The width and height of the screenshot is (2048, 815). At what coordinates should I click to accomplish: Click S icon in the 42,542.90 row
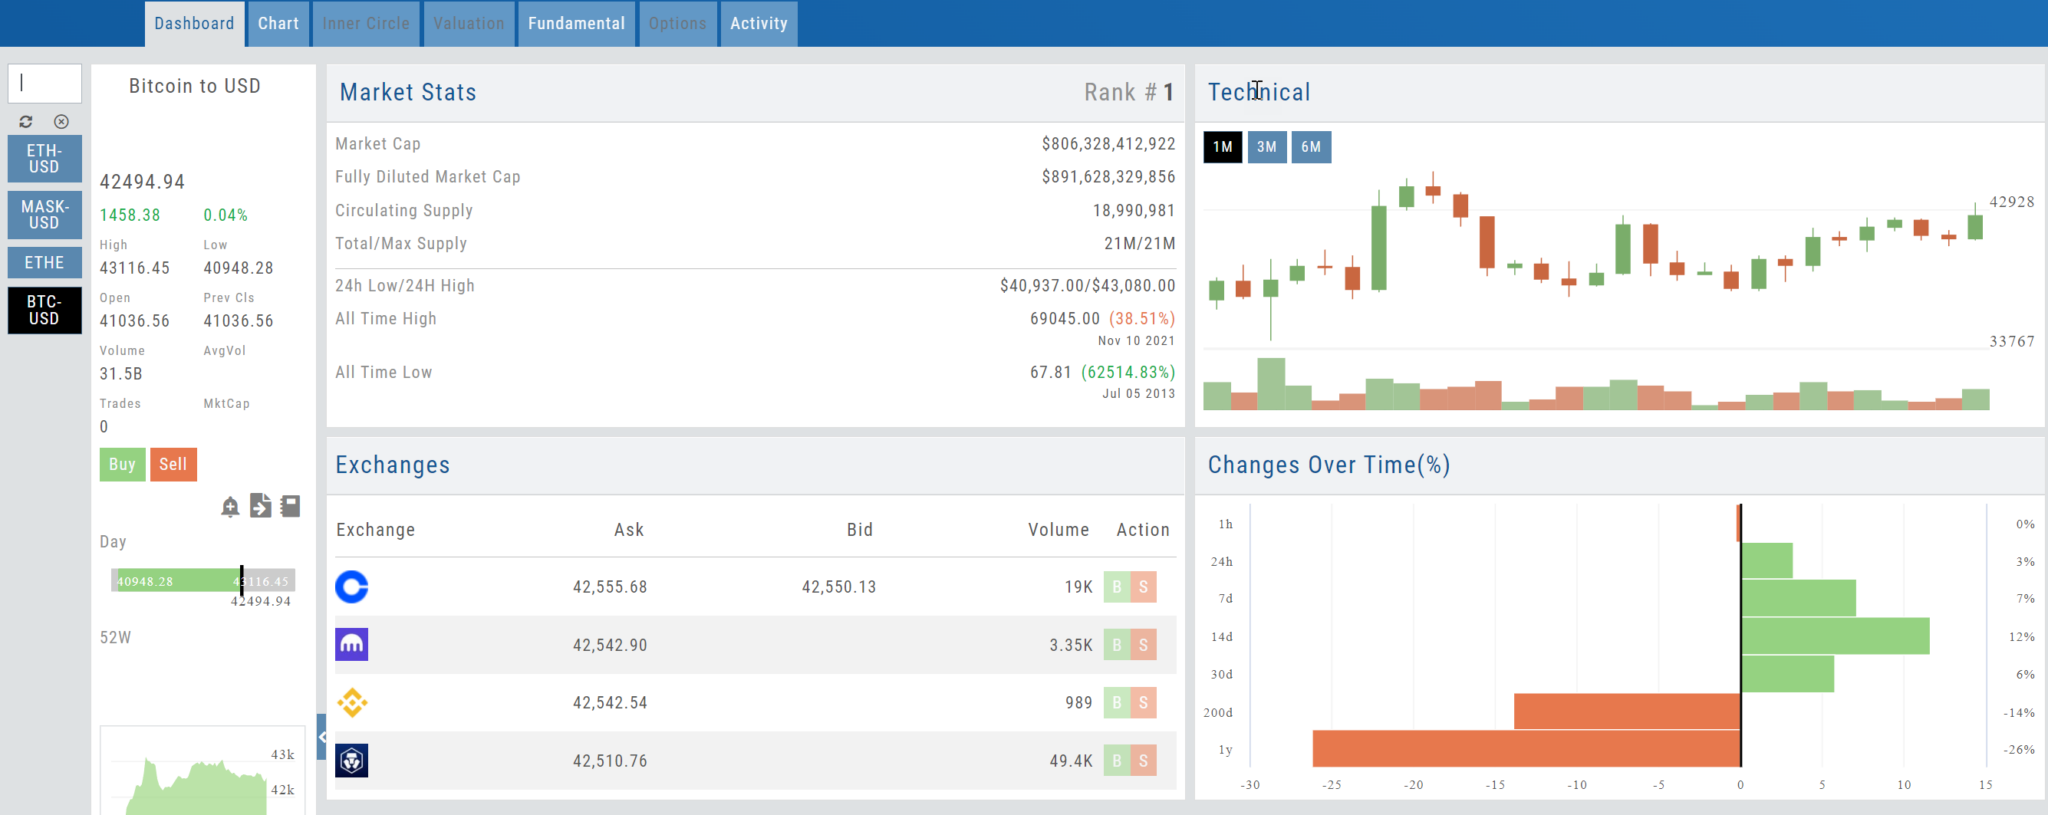(1144, 645)
